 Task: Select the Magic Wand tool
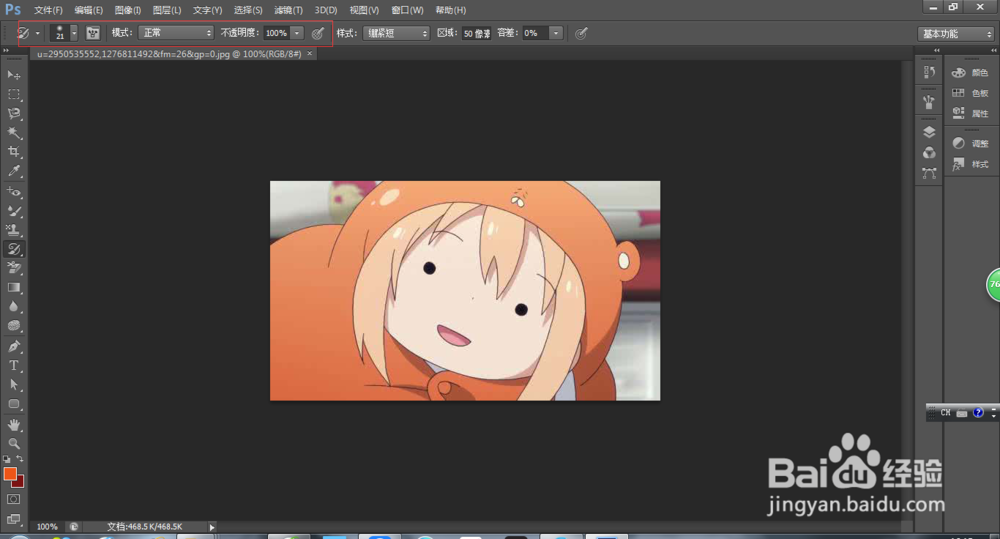13,133
